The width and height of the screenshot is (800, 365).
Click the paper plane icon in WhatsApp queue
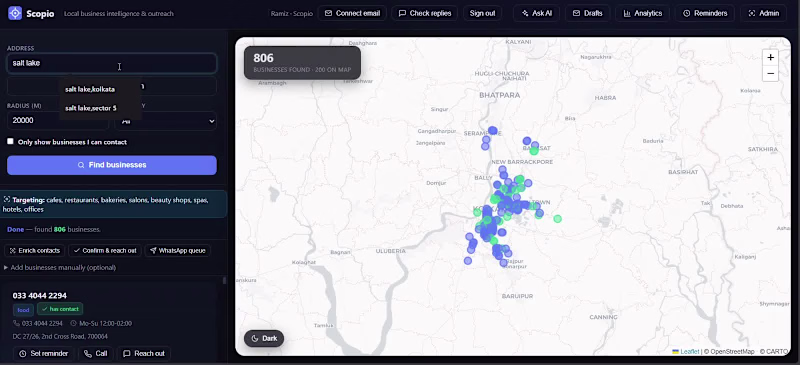[x=153, y=251]
